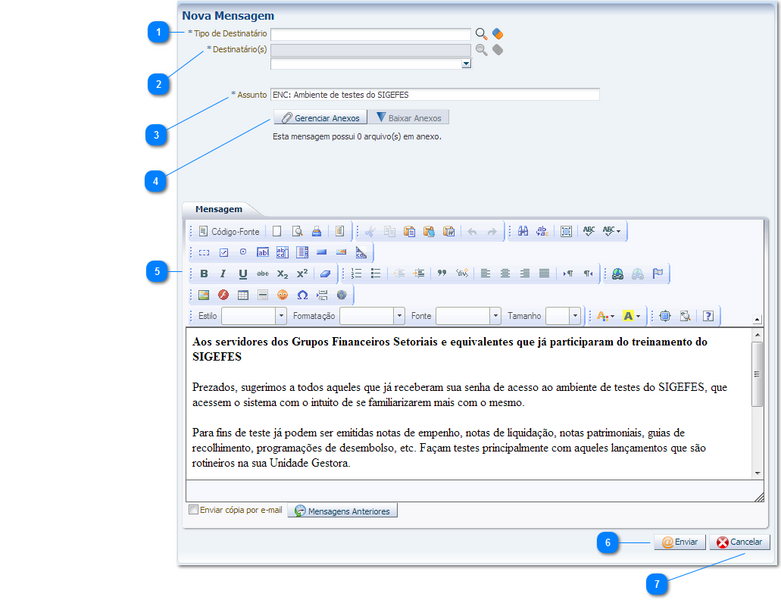The height and width of the screenshot is (600, 781).
Task: Open search magnifier for Tipo de Destinatário
Action: 481,34
